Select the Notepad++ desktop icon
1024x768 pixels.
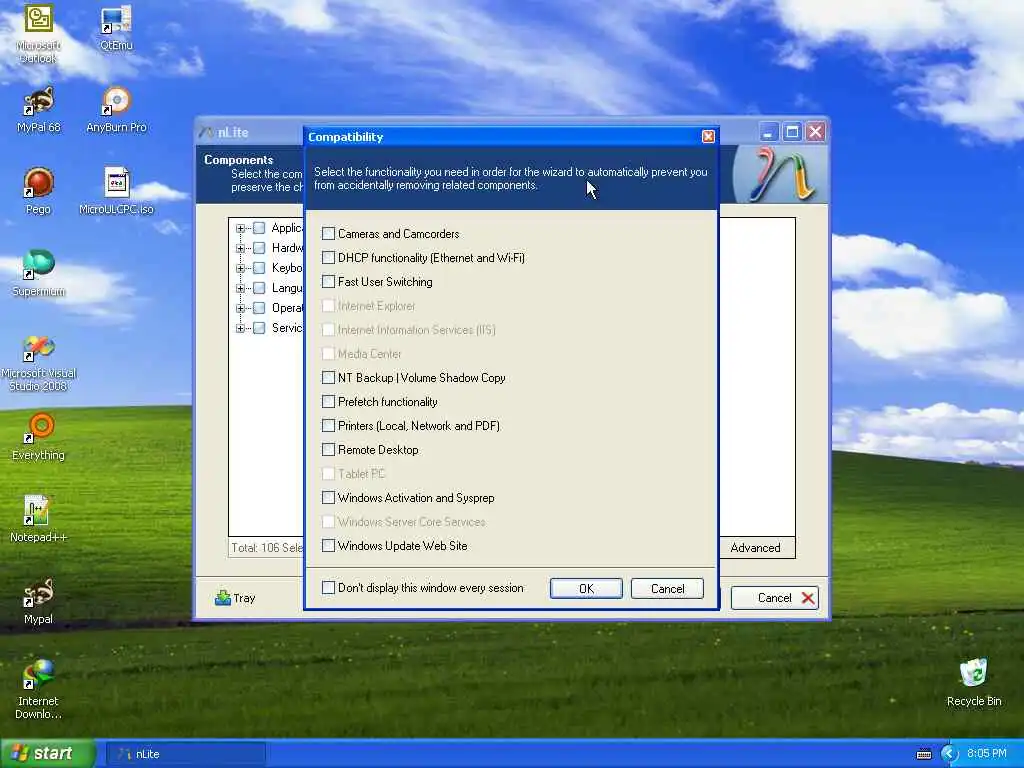pyautogui.click(x=39, y=519)
